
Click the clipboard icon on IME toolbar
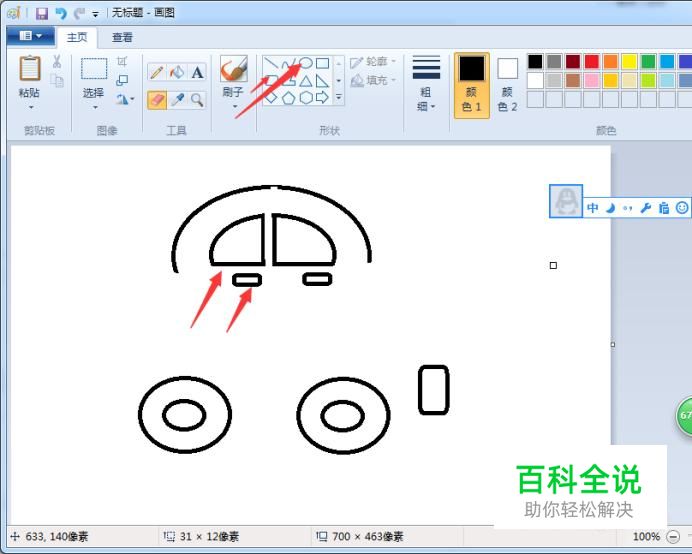[664, 207]
